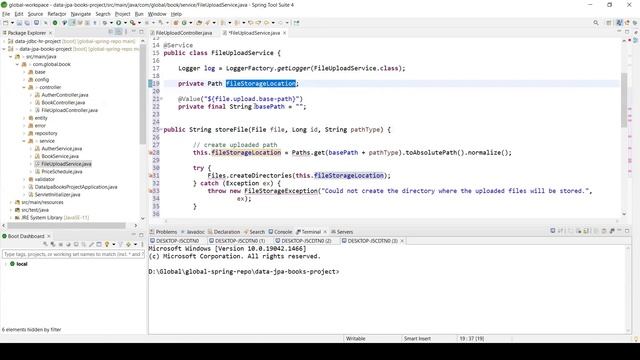The height and width of the screenshot is (360, 640).
Task: Click the Open Terminal icon in Terminal toolbar
Action: click(553, 231)
